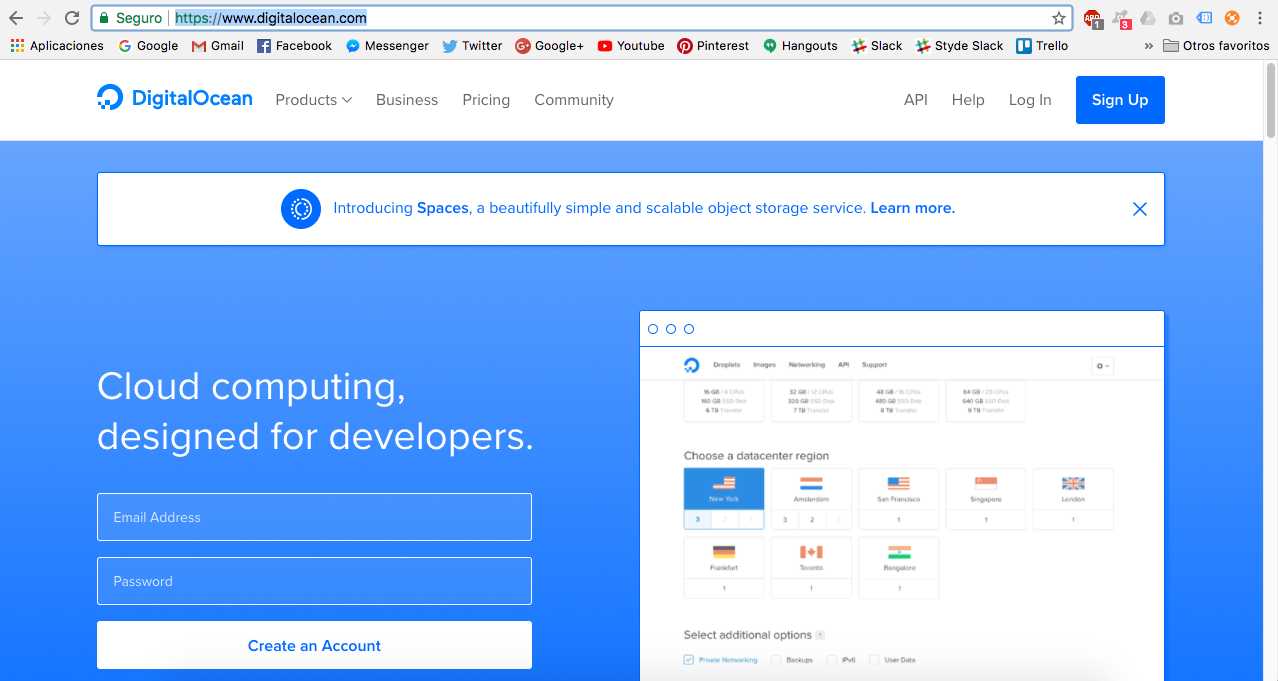Open the Help link in the header
The height and width of the screenshot is (681, 1278).
point(968,100)
